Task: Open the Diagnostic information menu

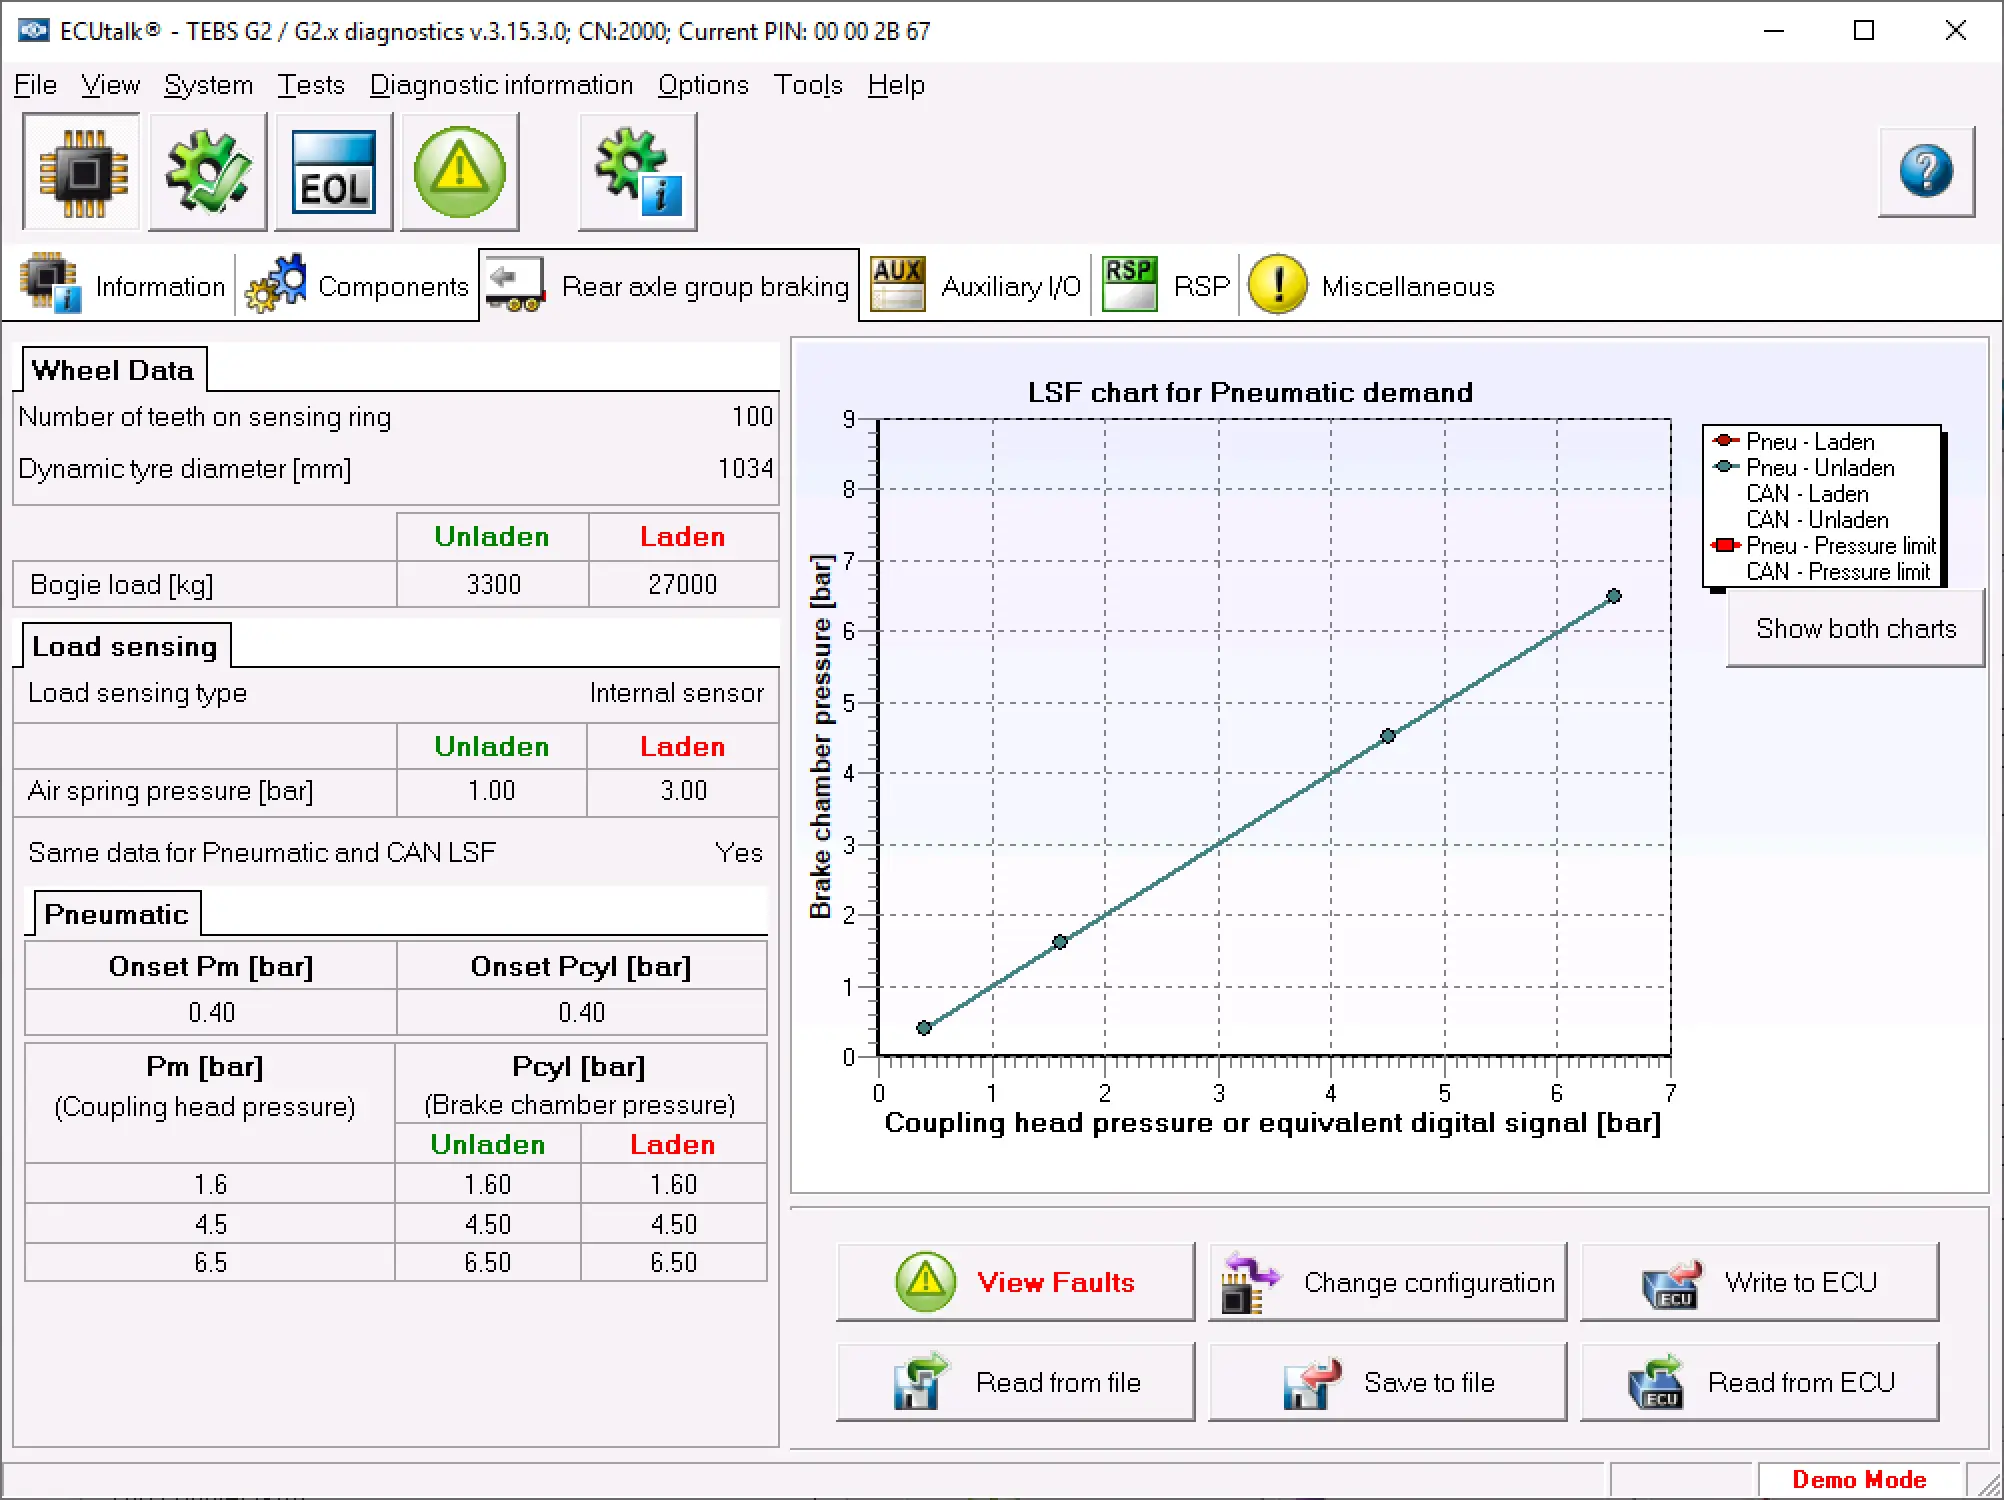Action: (501, 85)
